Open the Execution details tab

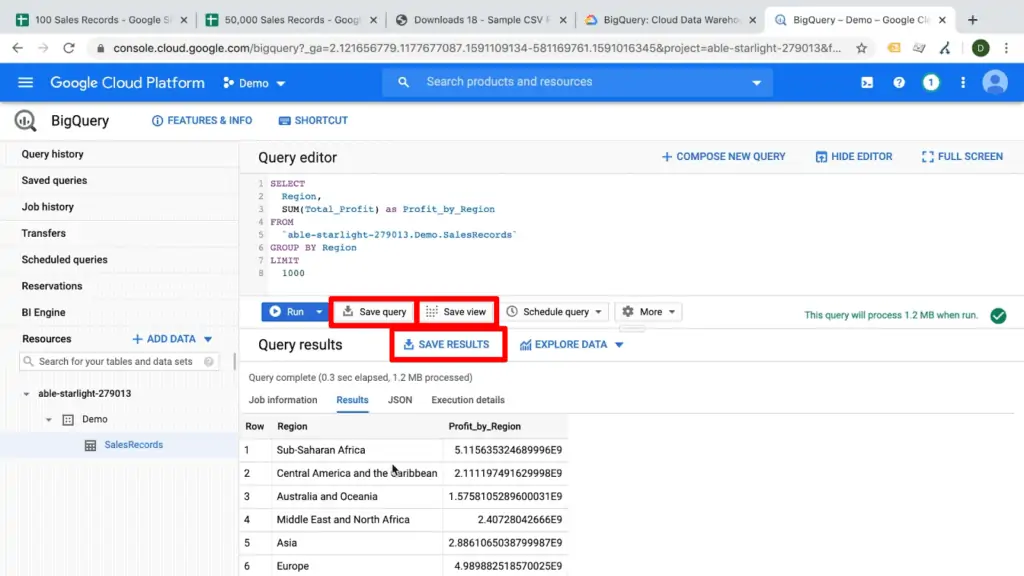point(467,399)
